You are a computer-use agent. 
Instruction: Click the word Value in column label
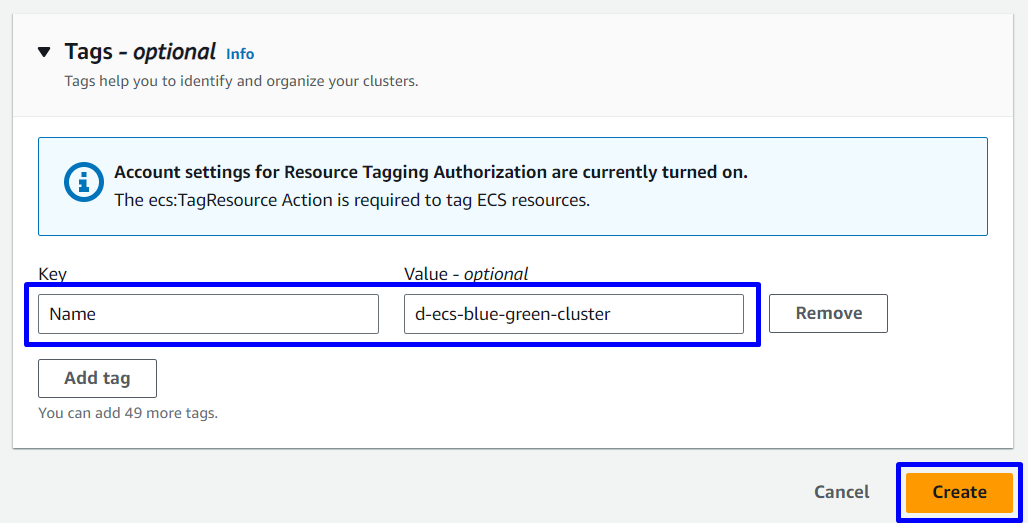coord(426,274)
